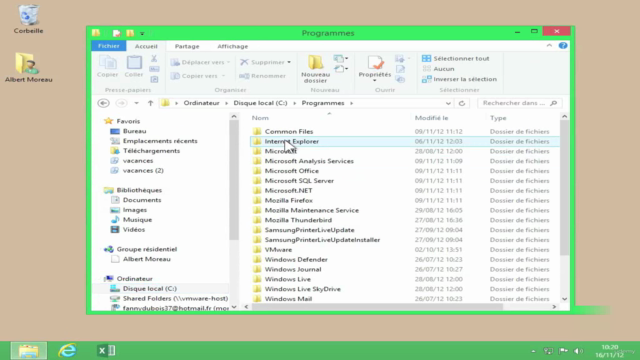
Task: Open the Vidéos library
Action: pyautogui.click(x=133, y=229)
